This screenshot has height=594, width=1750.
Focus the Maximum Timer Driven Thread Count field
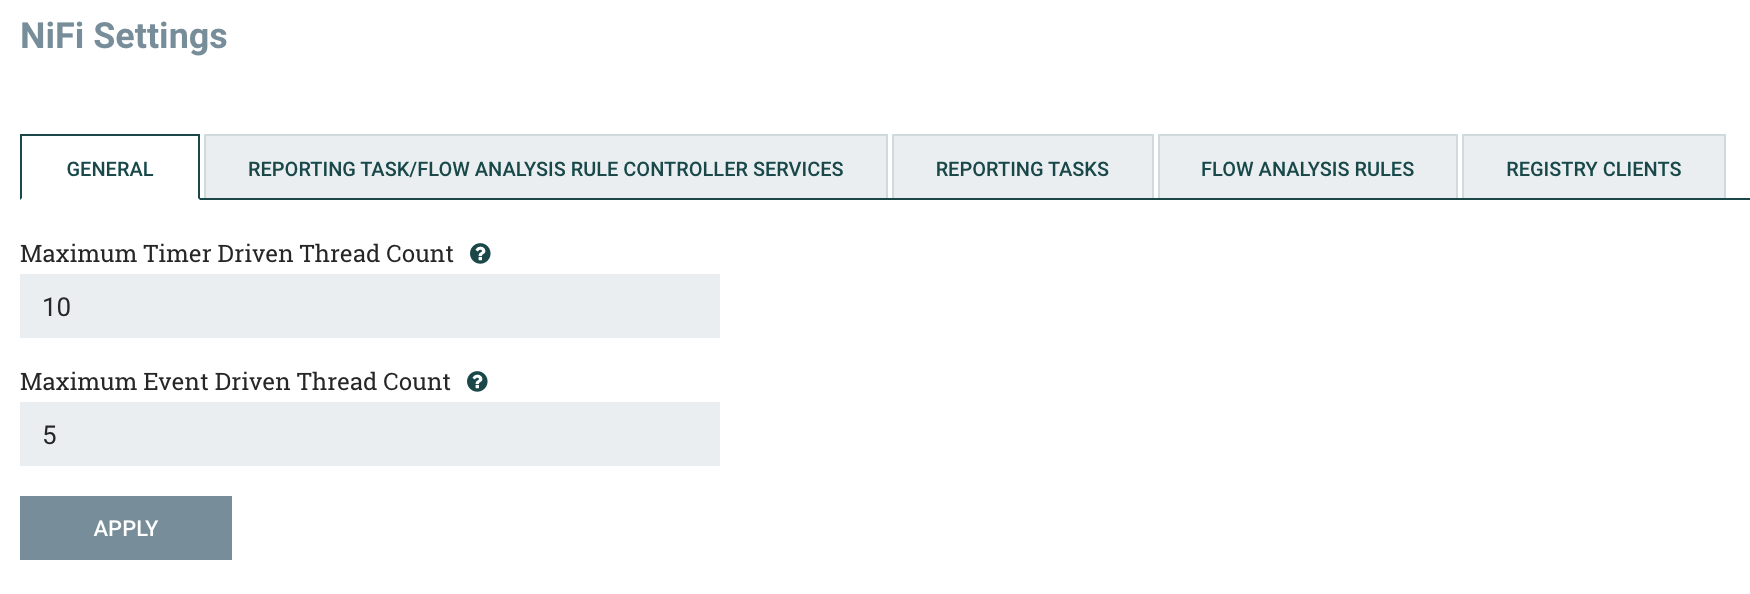click(370, 306)
